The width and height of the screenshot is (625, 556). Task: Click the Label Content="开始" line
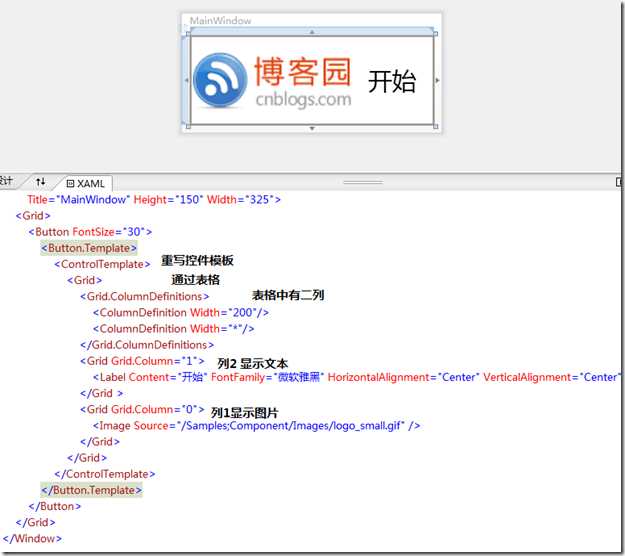[x=358, y=377]
